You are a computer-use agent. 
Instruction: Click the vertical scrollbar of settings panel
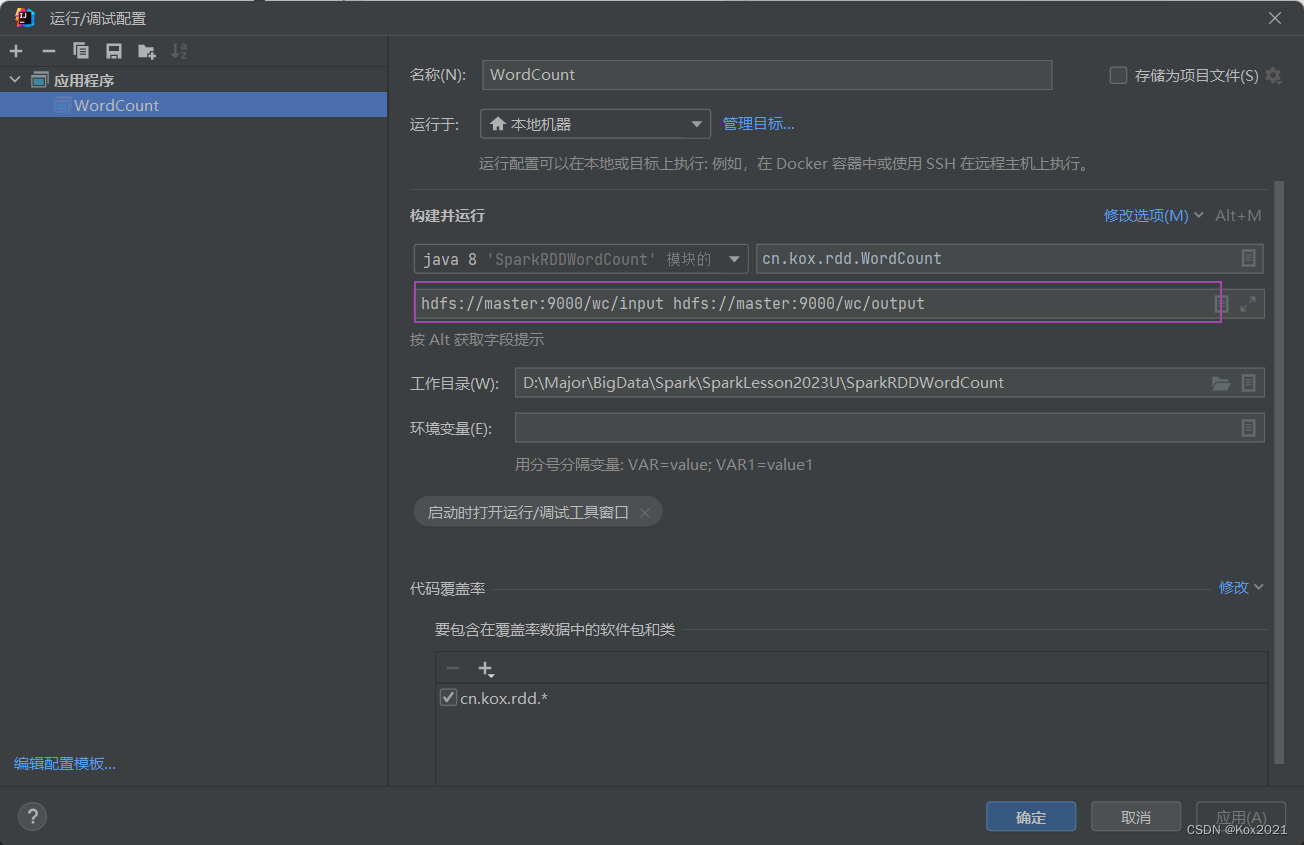coord(1278,470)
